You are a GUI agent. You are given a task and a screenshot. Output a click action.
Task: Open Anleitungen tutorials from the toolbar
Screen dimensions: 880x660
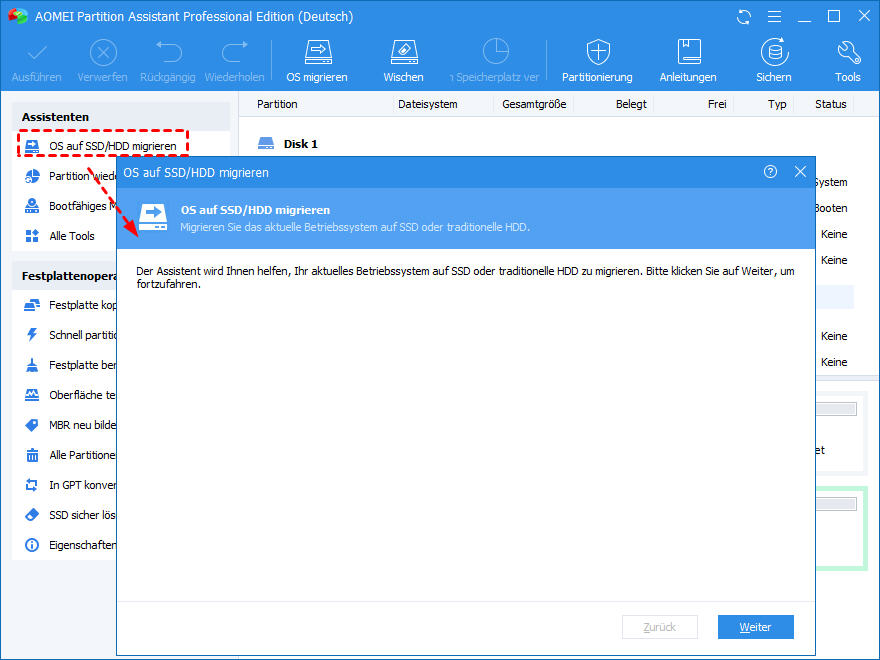[x=688, y=61]
